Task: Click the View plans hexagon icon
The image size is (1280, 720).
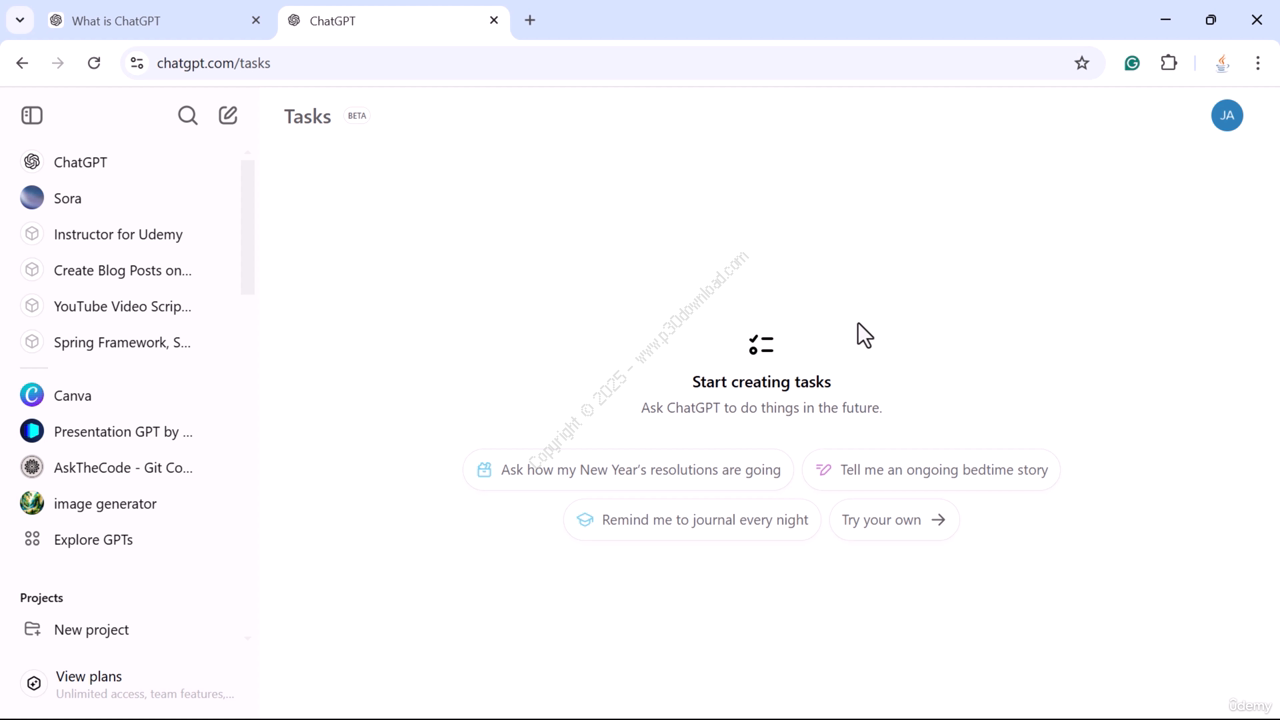Action: point(34,684)
